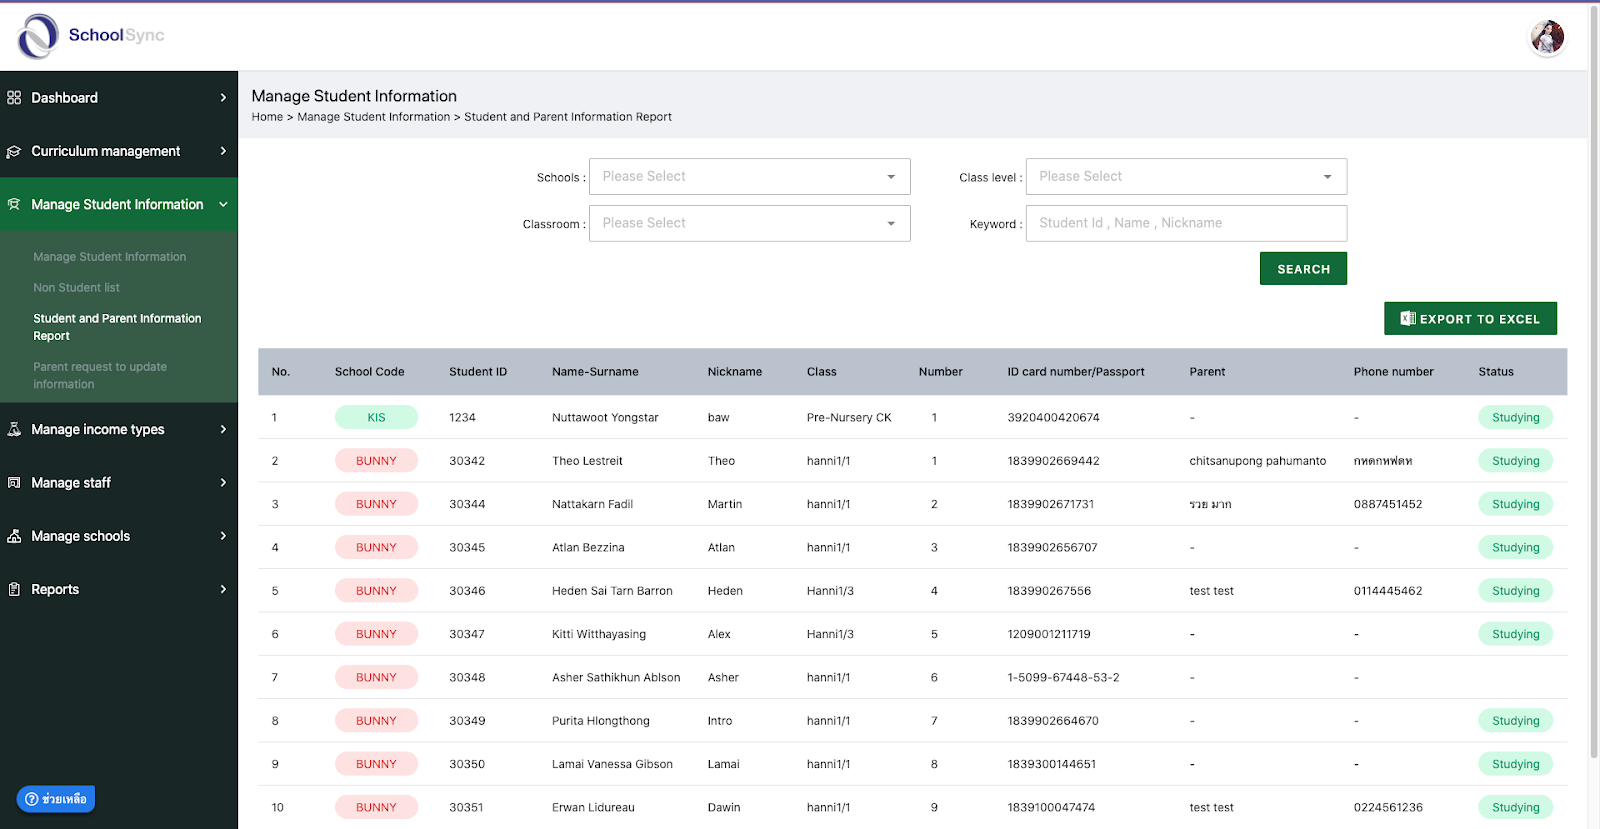
Task: Expand the Reports chevron
Action: click(223, 590)
